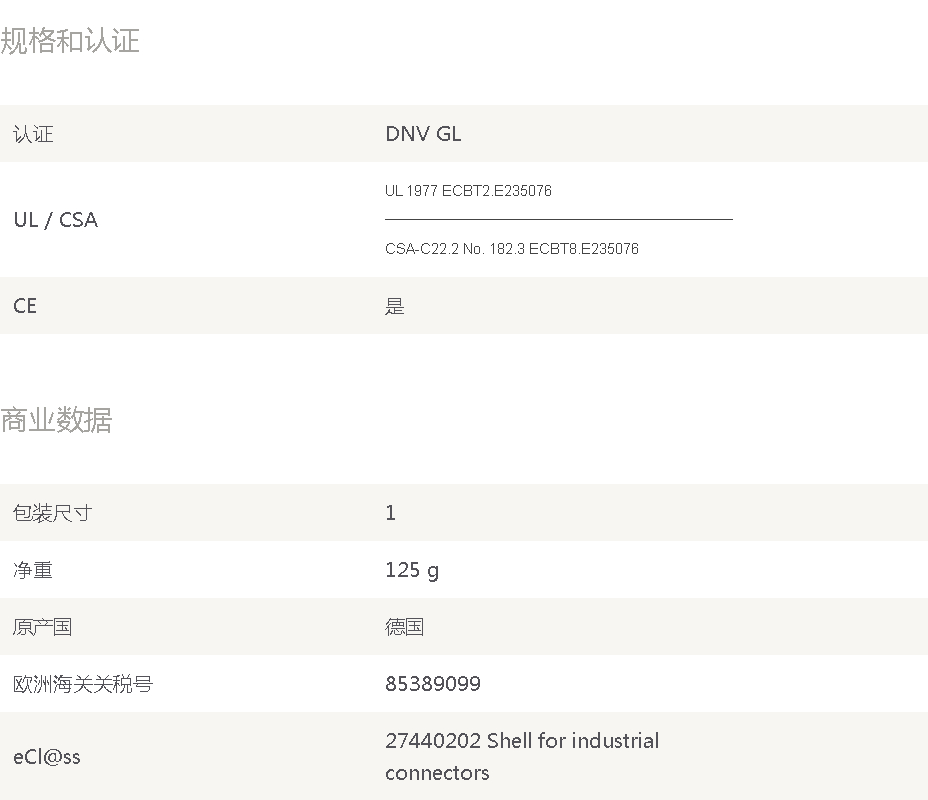Click the 包装尺寸 row label
928x800 pixels.
coord(53,512)
